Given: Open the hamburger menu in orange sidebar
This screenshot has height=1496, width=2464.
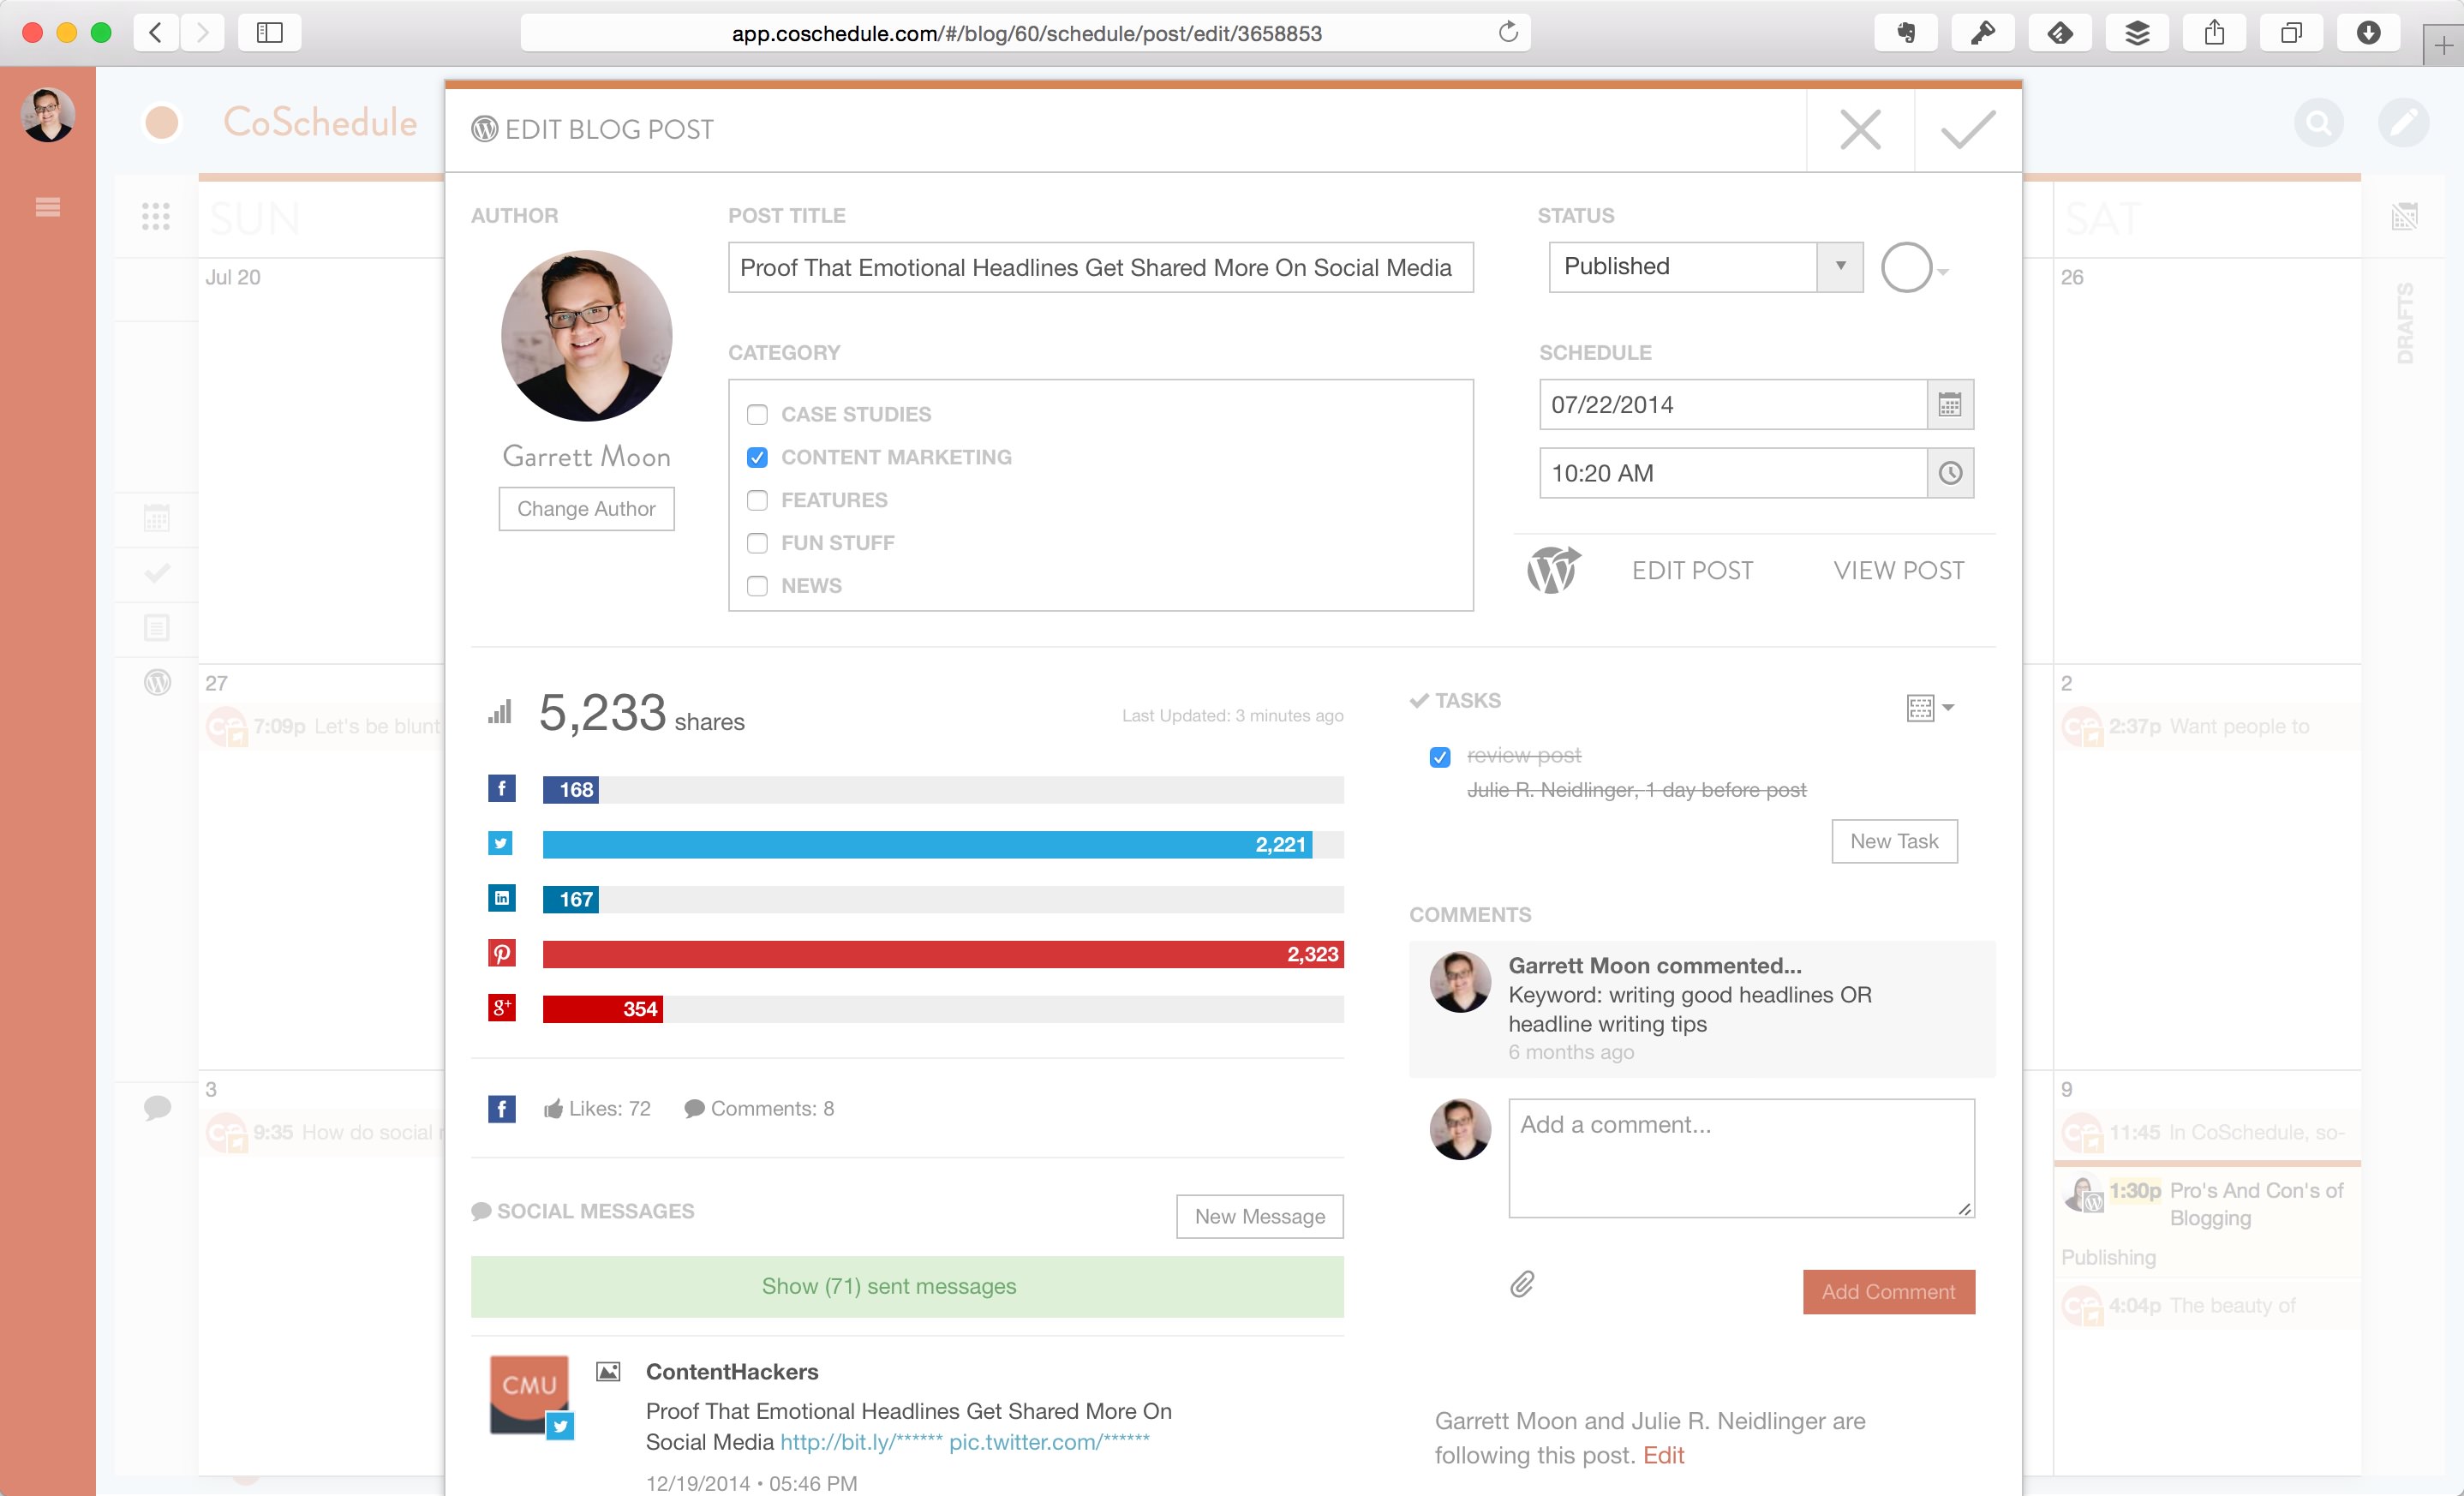Looking at the screenshot, I should coord(47,207).
